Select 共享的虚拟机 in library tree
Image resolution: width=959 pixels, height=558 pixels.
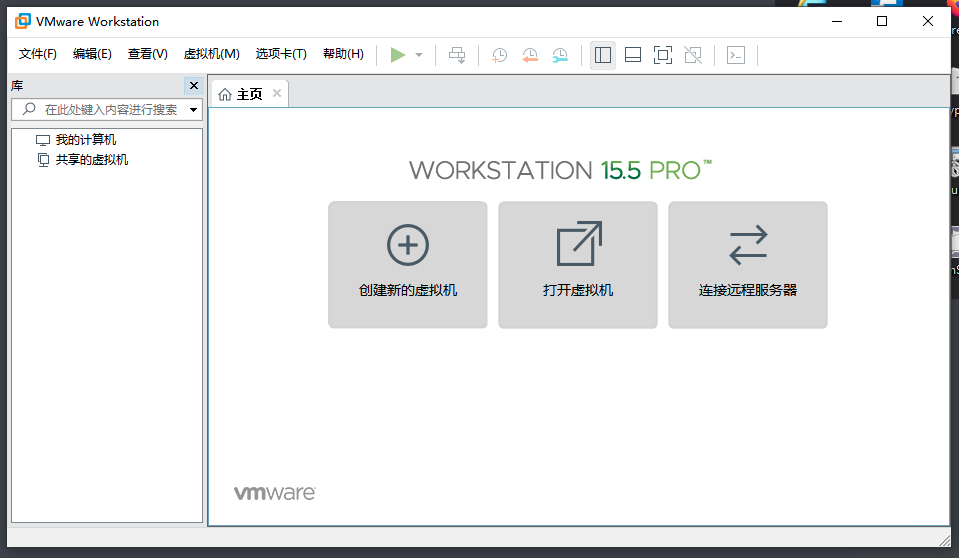tap(92, 160)
